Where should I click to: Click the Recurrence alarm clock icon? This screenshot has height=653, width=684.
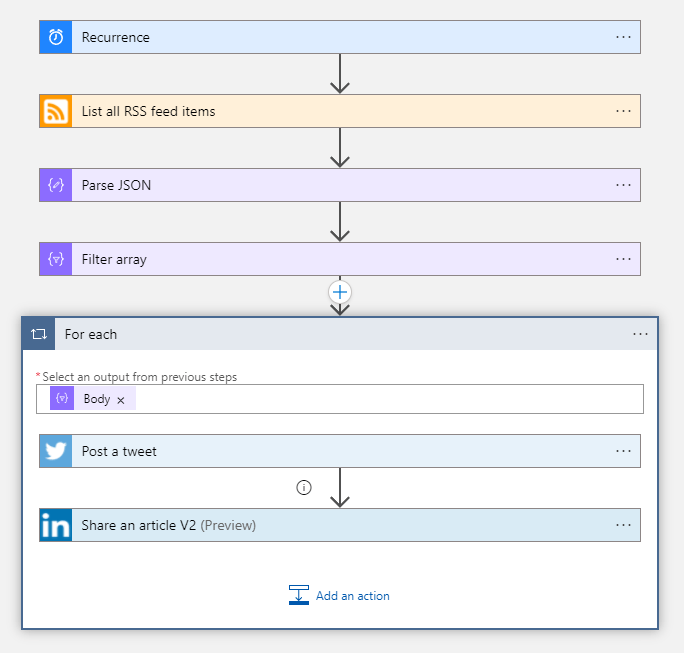(56, 37)
